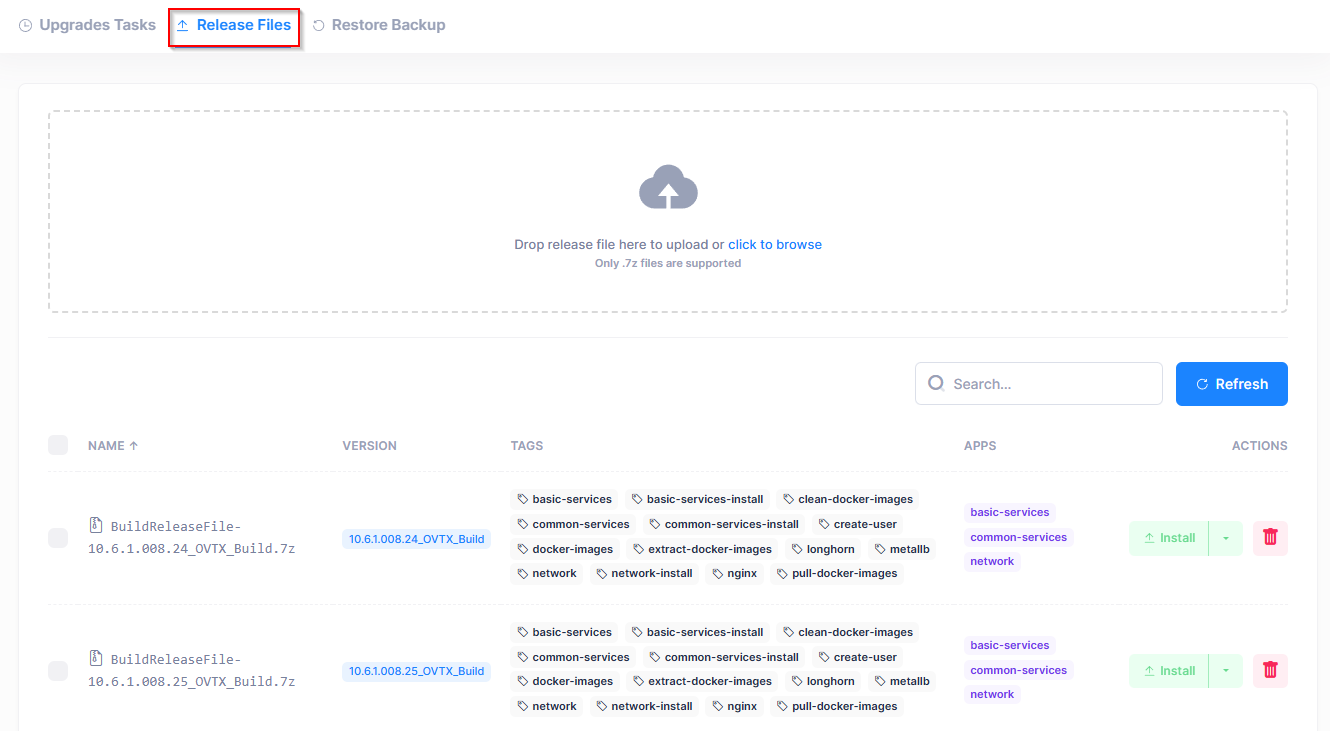Click the version badge 10.6.1.008.25_OVTX_Build
This screenshot has height=731, width=1330.
point(416,671)
